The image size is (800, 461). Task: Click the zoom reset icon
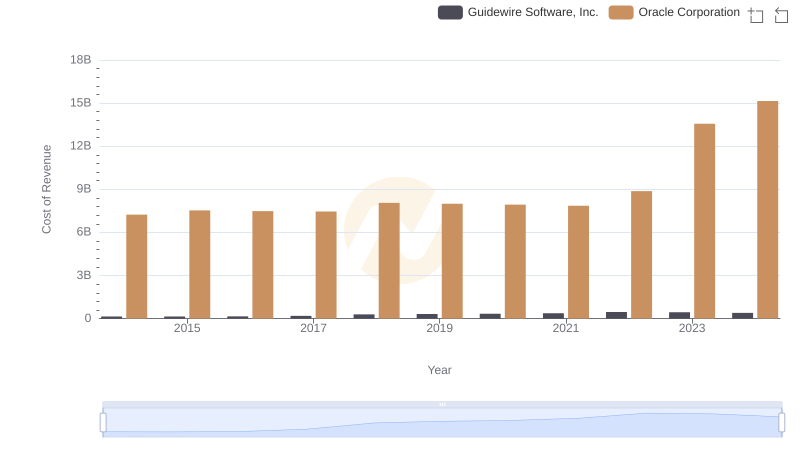point(781,15)
